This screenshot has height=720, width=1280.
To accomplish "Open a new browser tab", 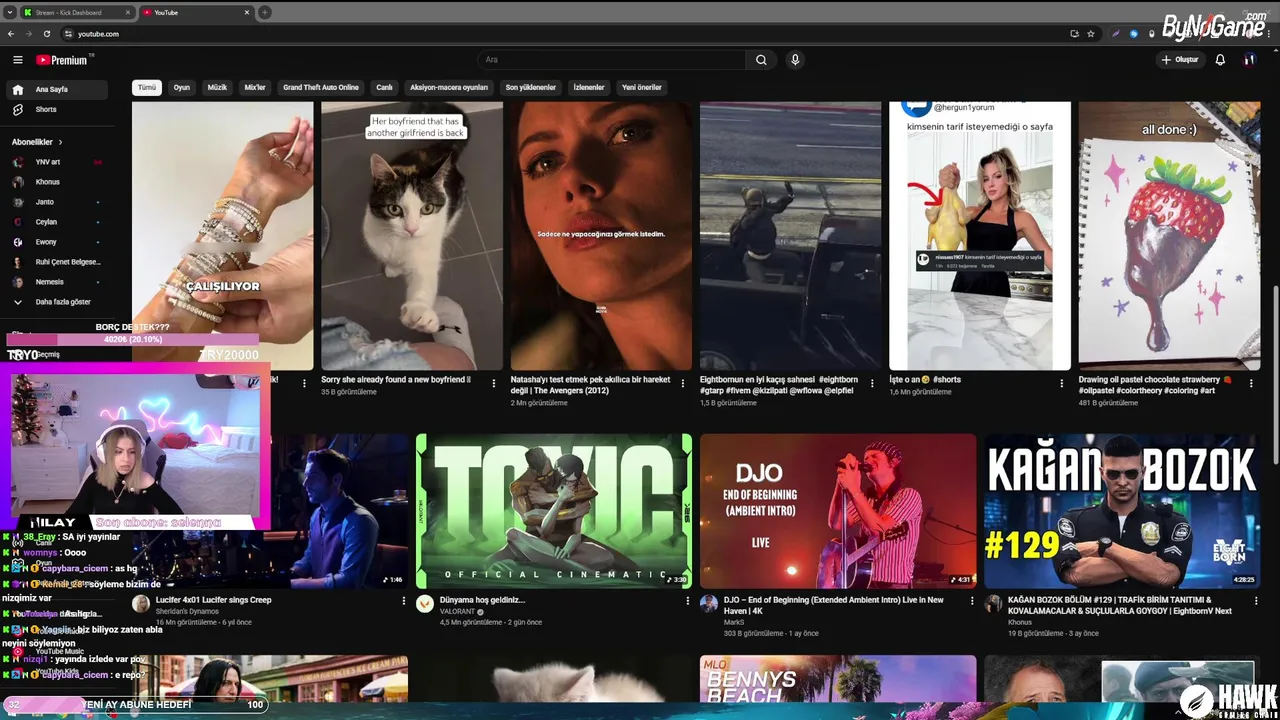I will pyautogui.click(x=265, y=13).
